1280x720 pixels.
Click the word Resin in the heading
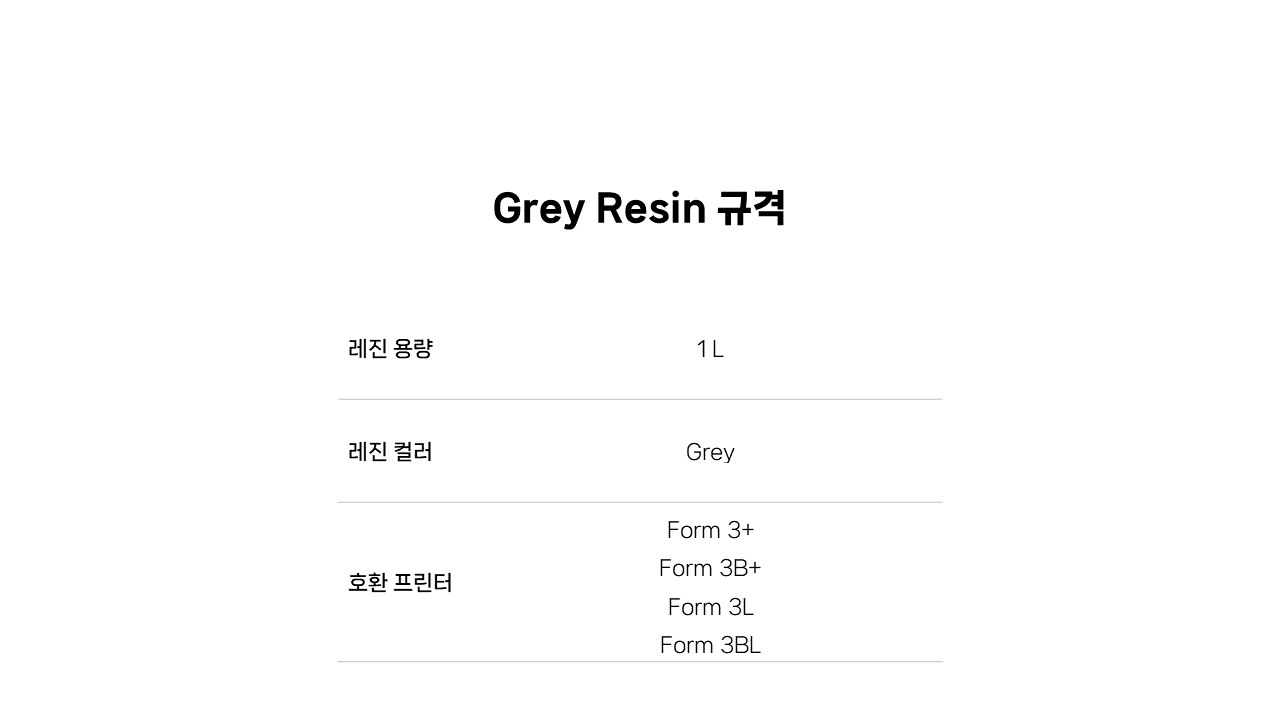click(x=651, y=208)
